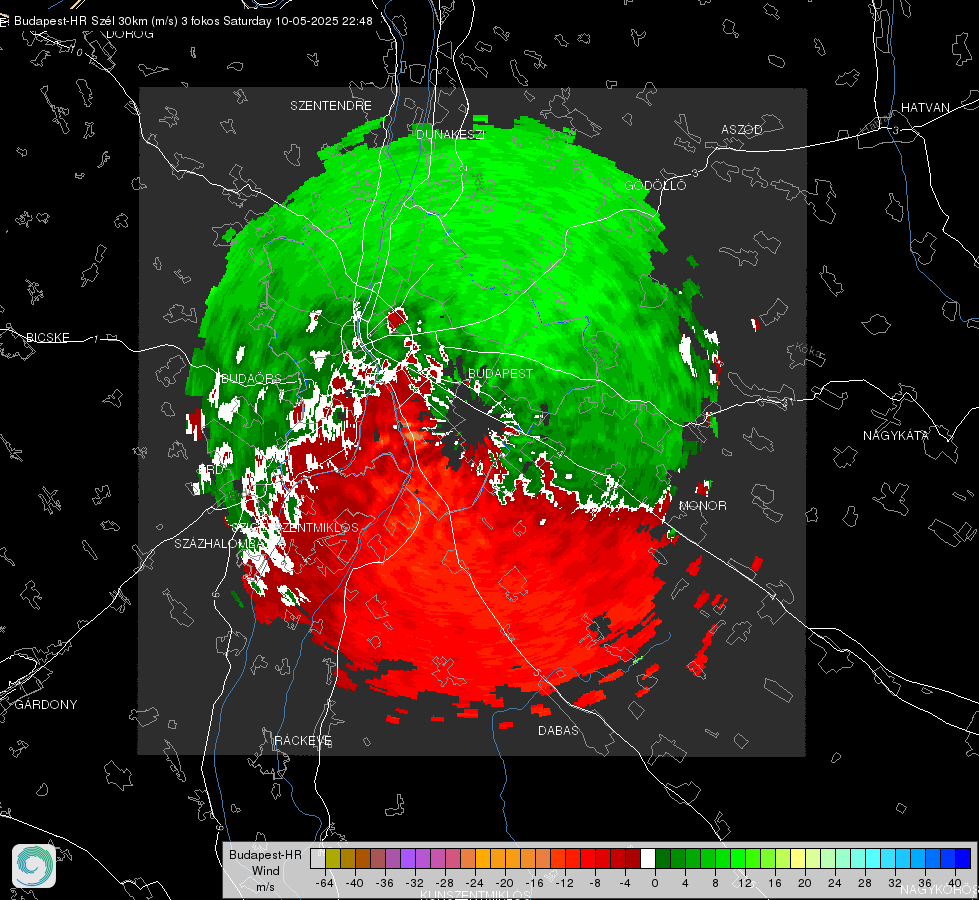Viewport: 979px width, 900px height.
Task: Click the dark blue last swatch in the legend
Action: click(x=963, y=858)
